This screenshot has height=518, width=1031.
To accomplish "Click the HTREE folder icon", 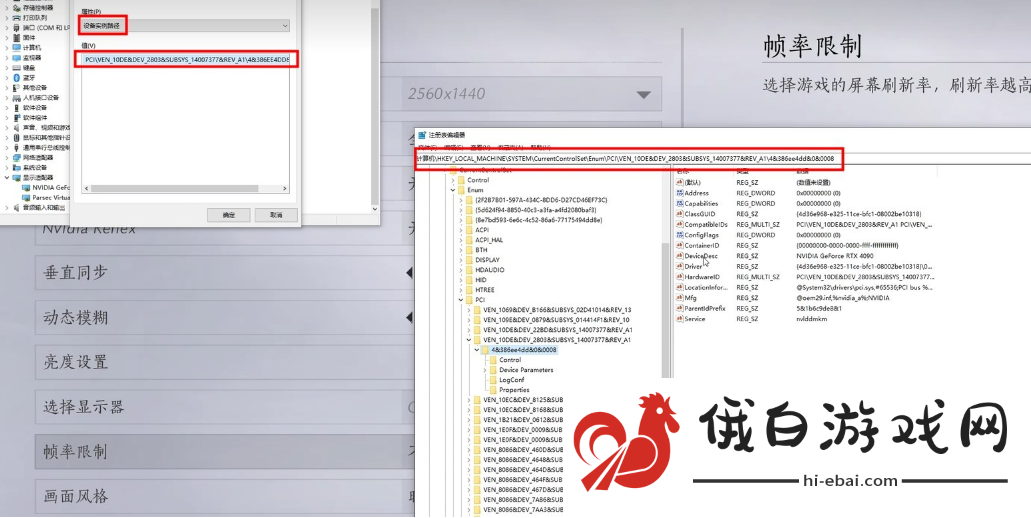I will 469,290.
